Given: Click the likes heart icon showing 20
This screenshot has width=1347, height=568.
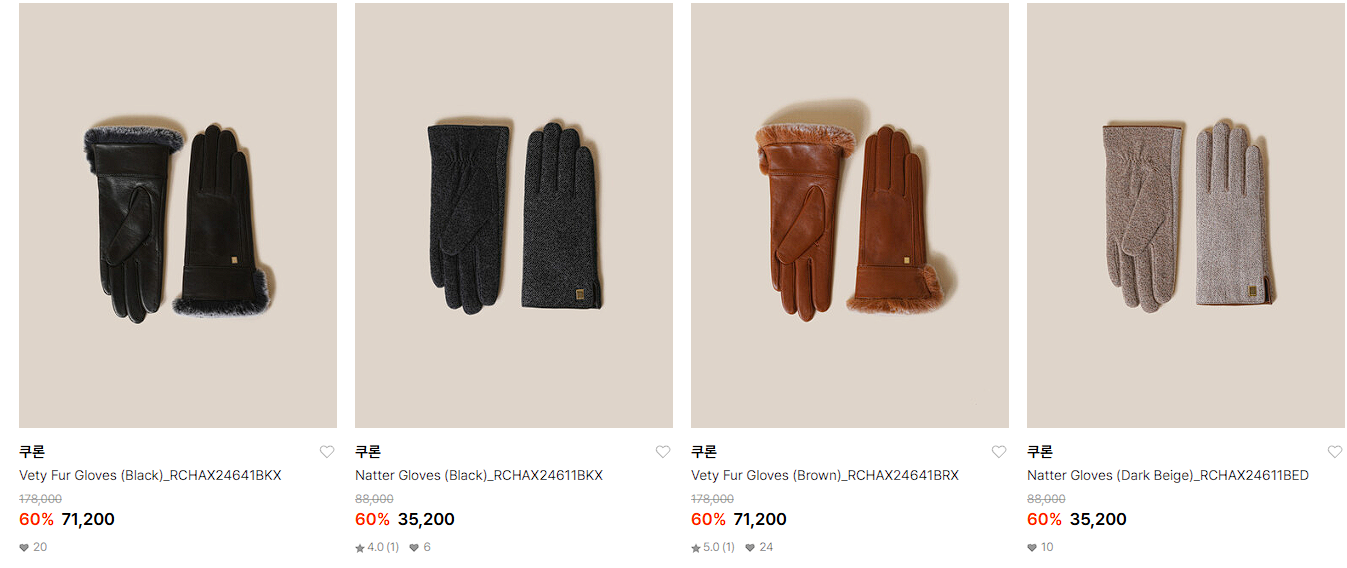Looking at the screenshot, I should point(24,548).
